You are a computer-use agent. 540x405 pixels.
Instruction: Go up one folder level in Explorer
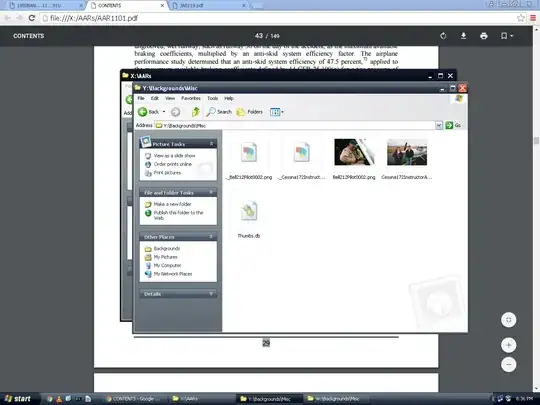[196, 112]
